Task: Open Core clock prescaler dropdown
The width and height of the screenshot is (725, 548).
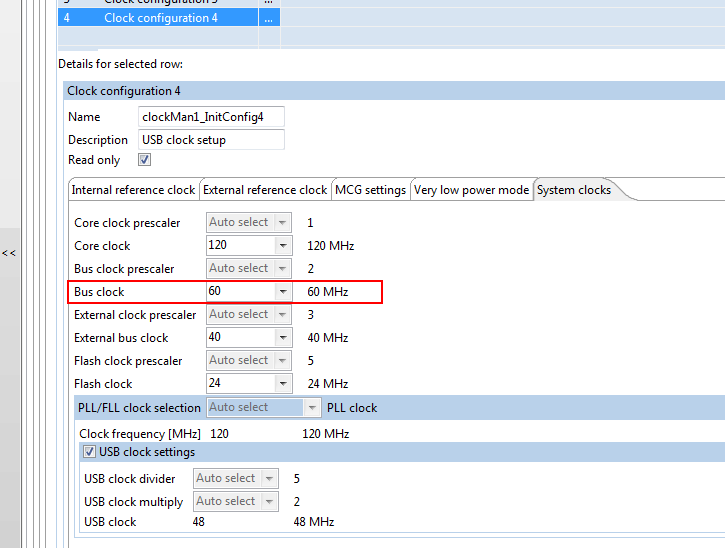Action: [249, 222]
